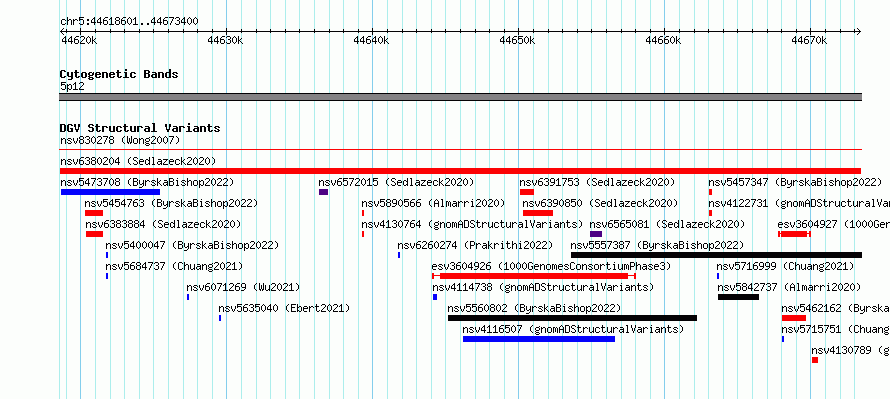Open the nsv4122731 variant label

point(799,203)
